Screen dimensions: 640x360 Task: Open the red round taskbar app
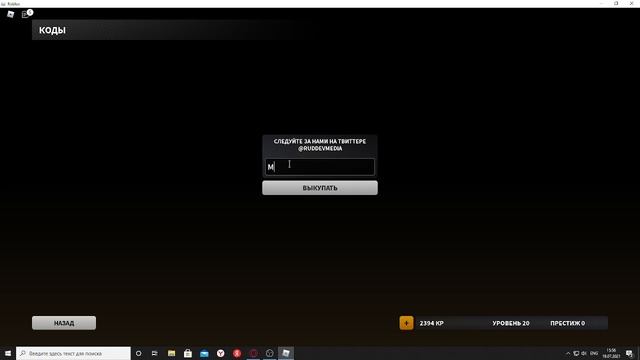pyautogui.click(x=237, y=353)
